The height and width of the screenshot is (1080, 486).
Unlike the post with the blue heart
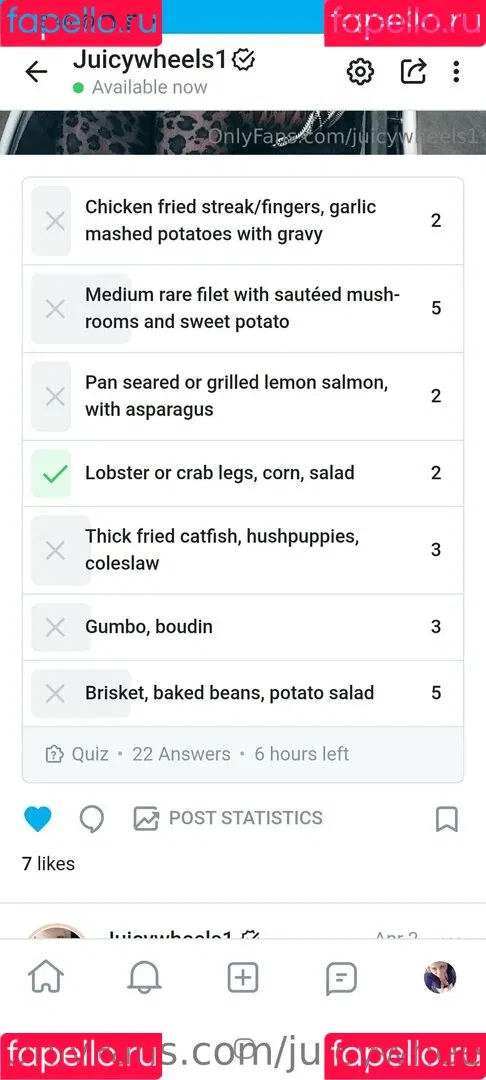(x=38, y=818)
